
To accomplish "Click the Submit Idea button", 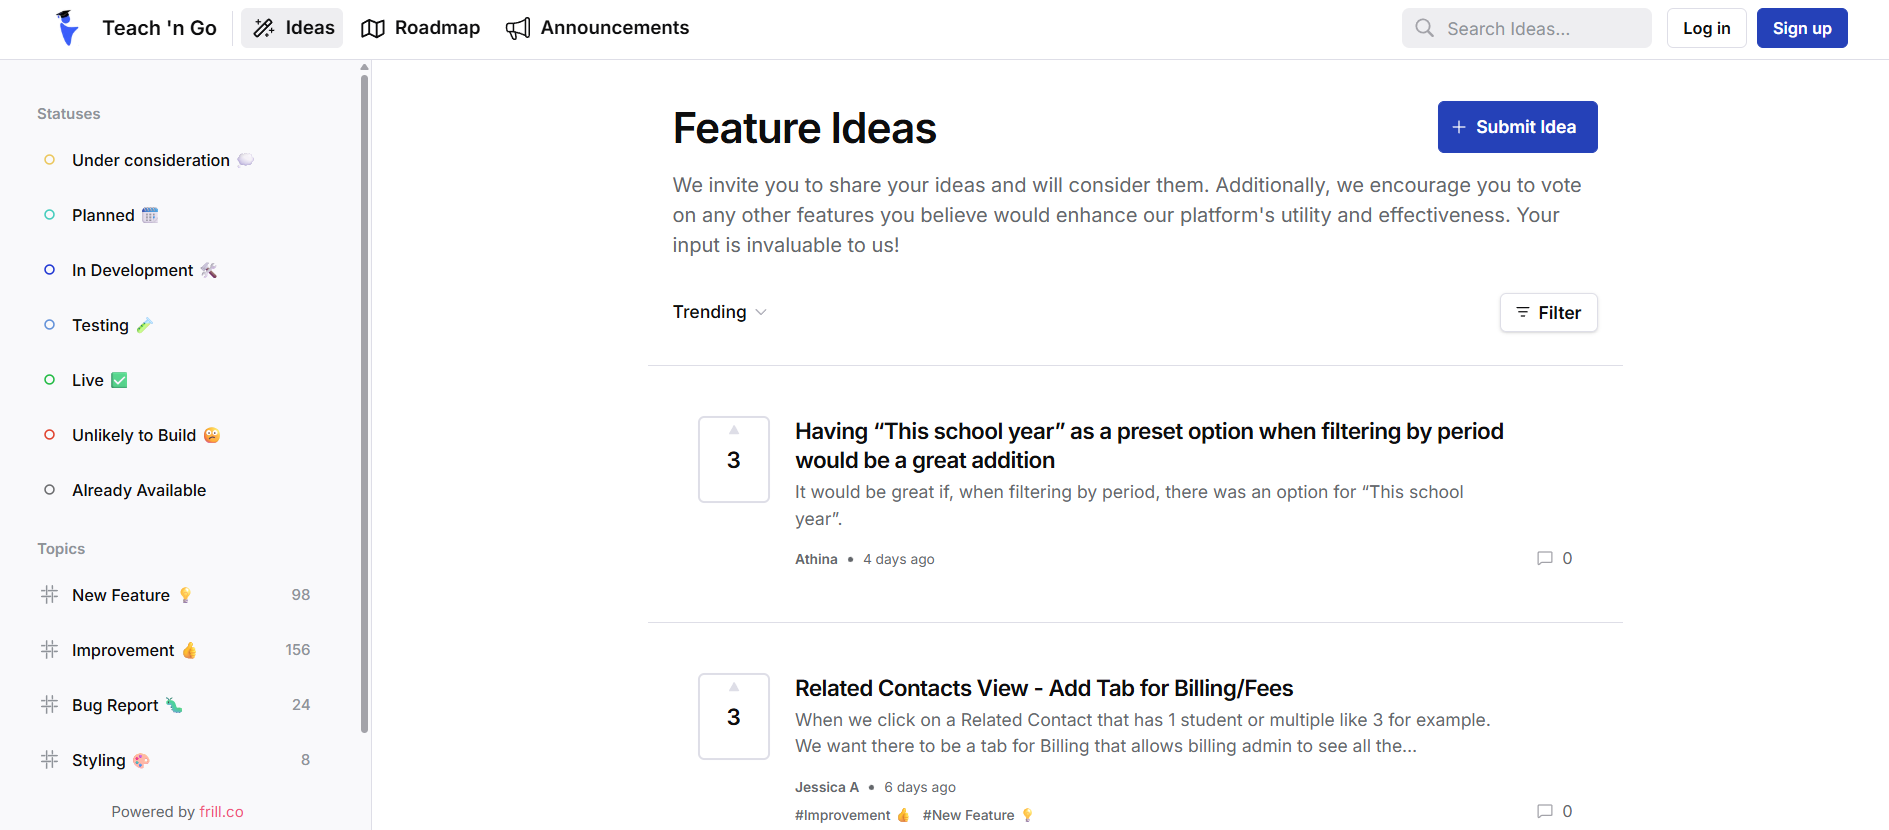I will click(x=1517, y=127).
